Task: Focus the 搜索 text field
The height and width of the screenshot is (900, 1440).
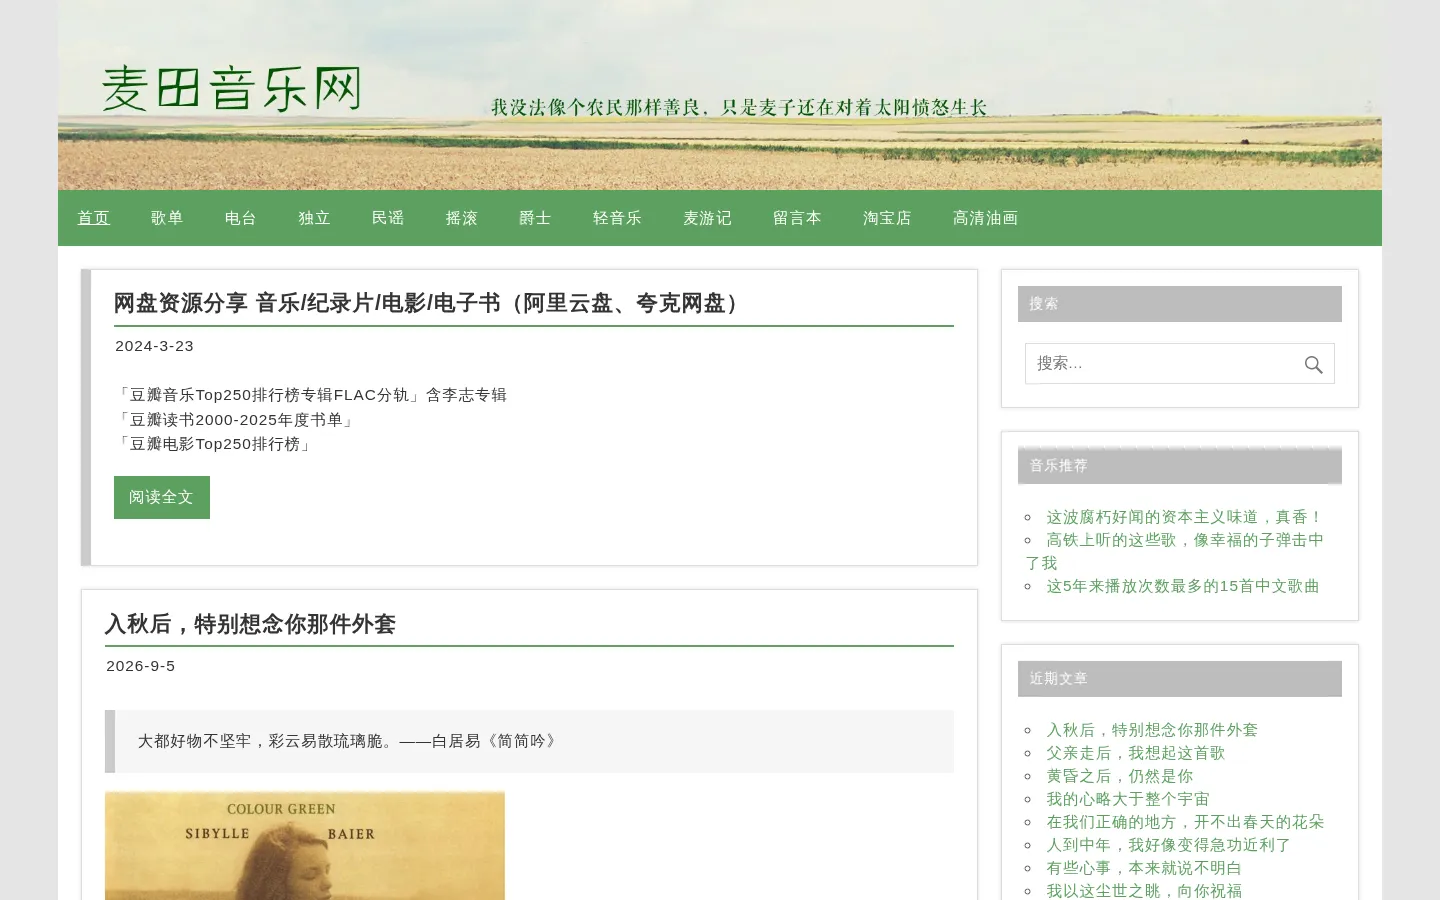Action: click(1180, 364)
